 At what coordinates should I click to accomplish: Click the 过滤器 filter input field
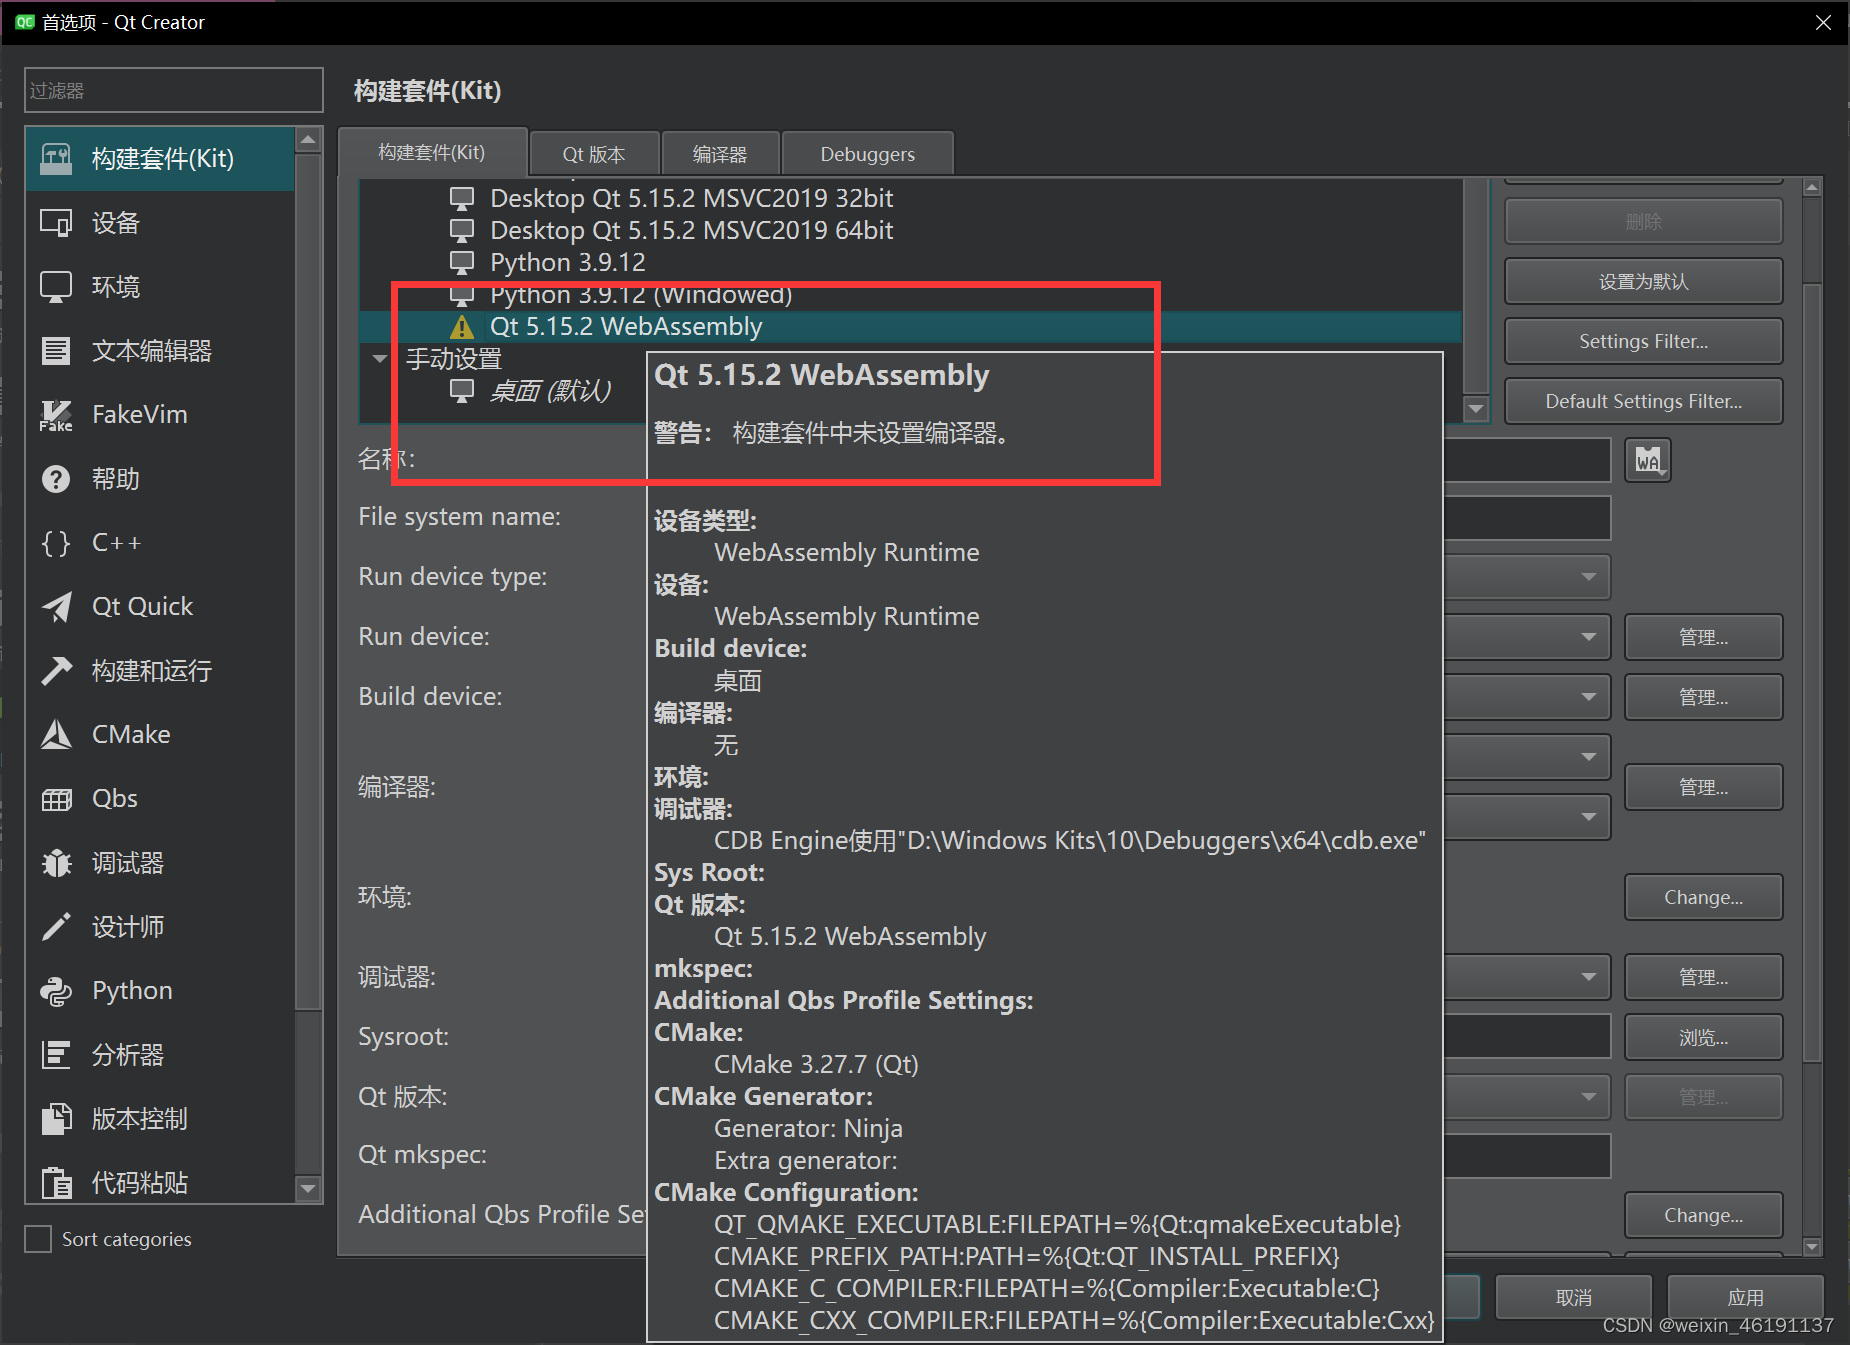click(x=174, y=91)
